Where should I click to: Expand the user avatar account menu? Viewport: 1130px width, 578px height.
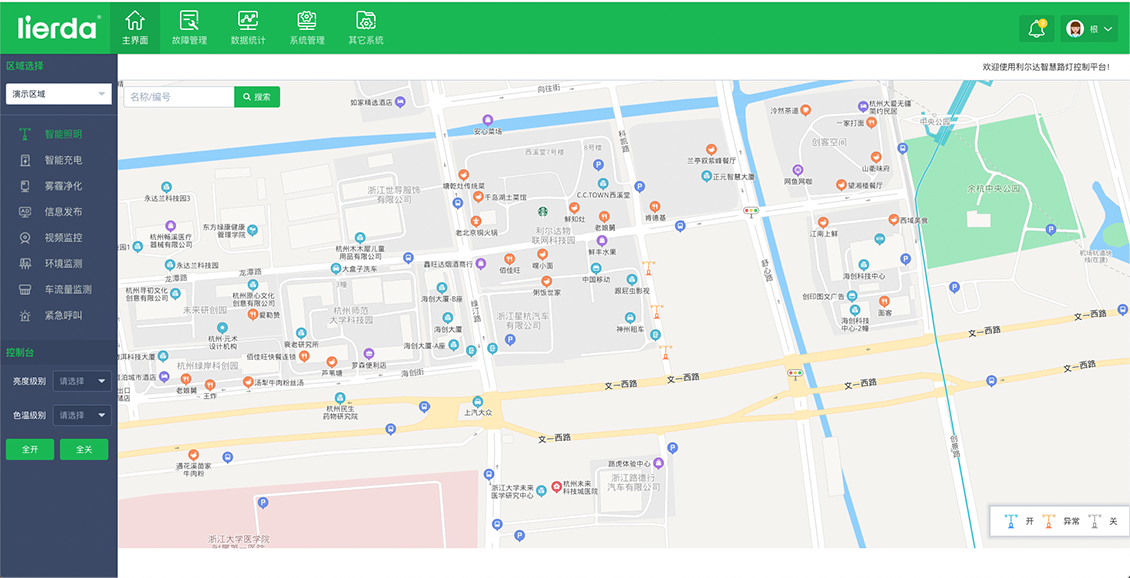[x=1089, y=29]
